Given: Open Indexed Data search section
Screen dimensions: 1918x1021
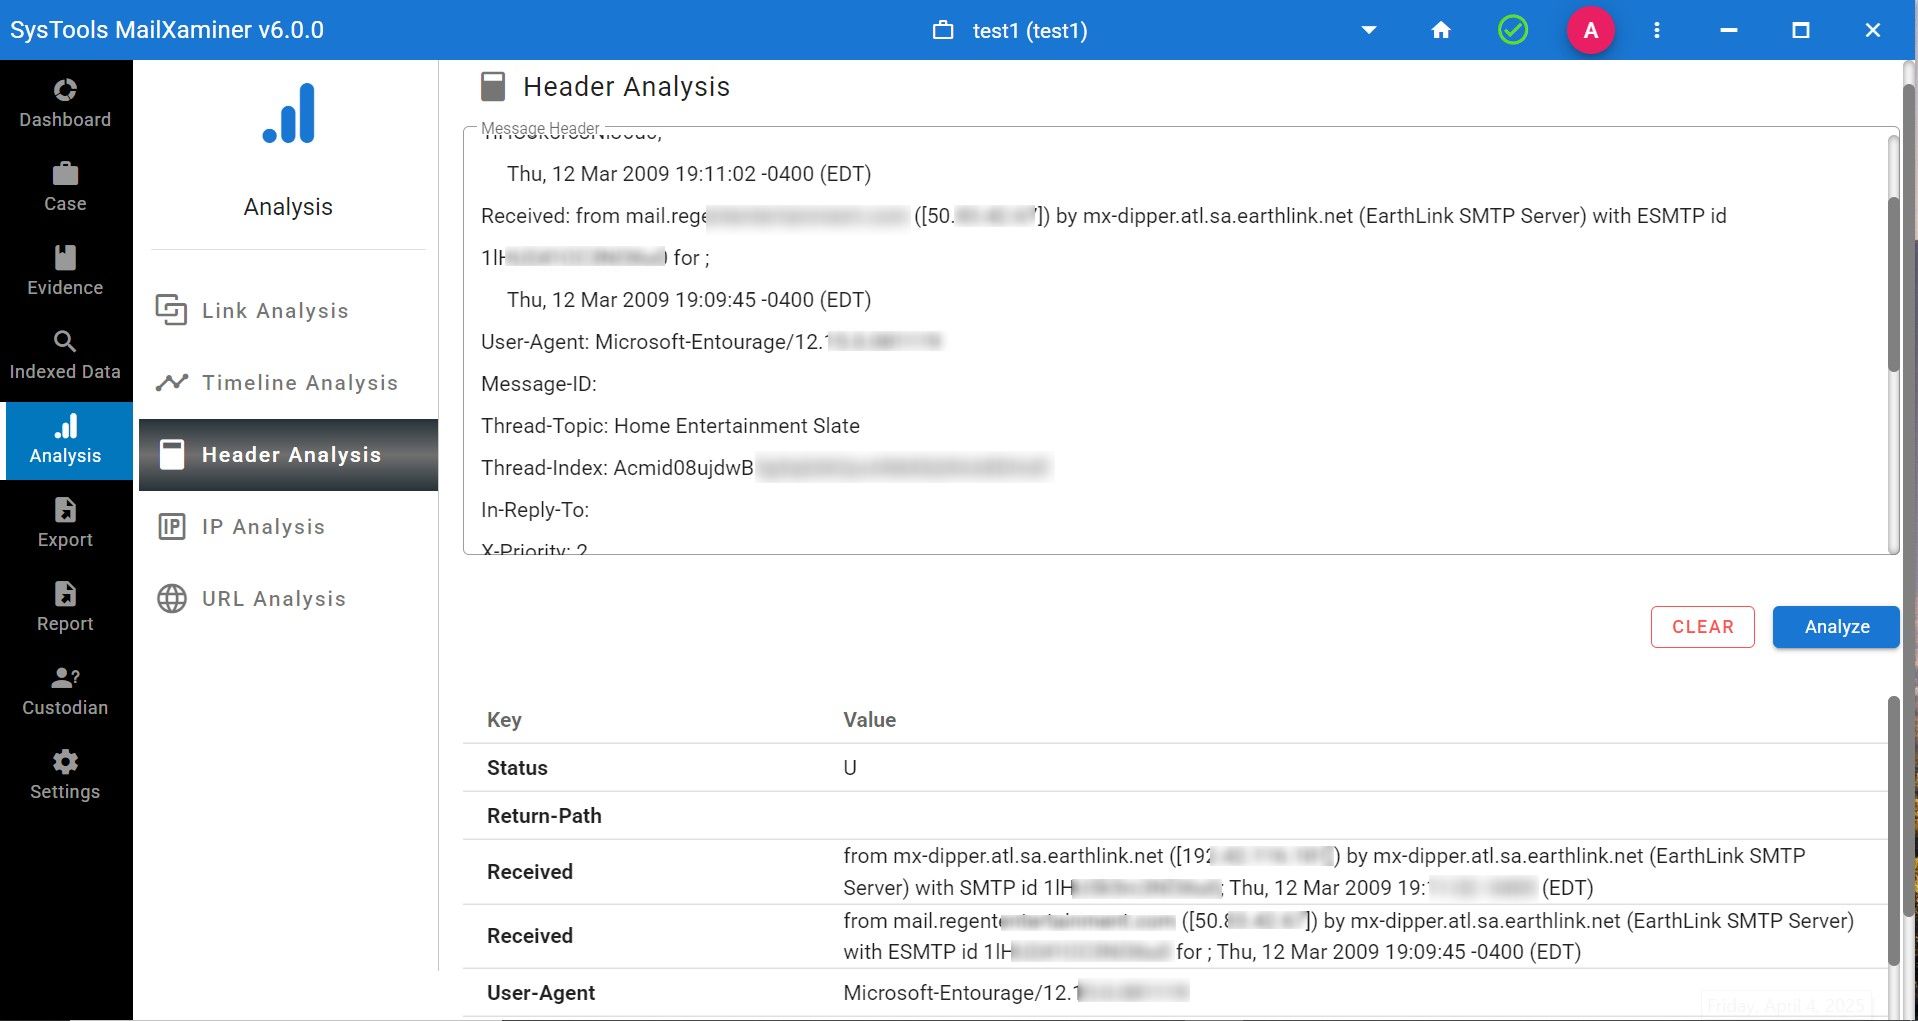Looking at the screenshot, I should (x=65, y=356).
